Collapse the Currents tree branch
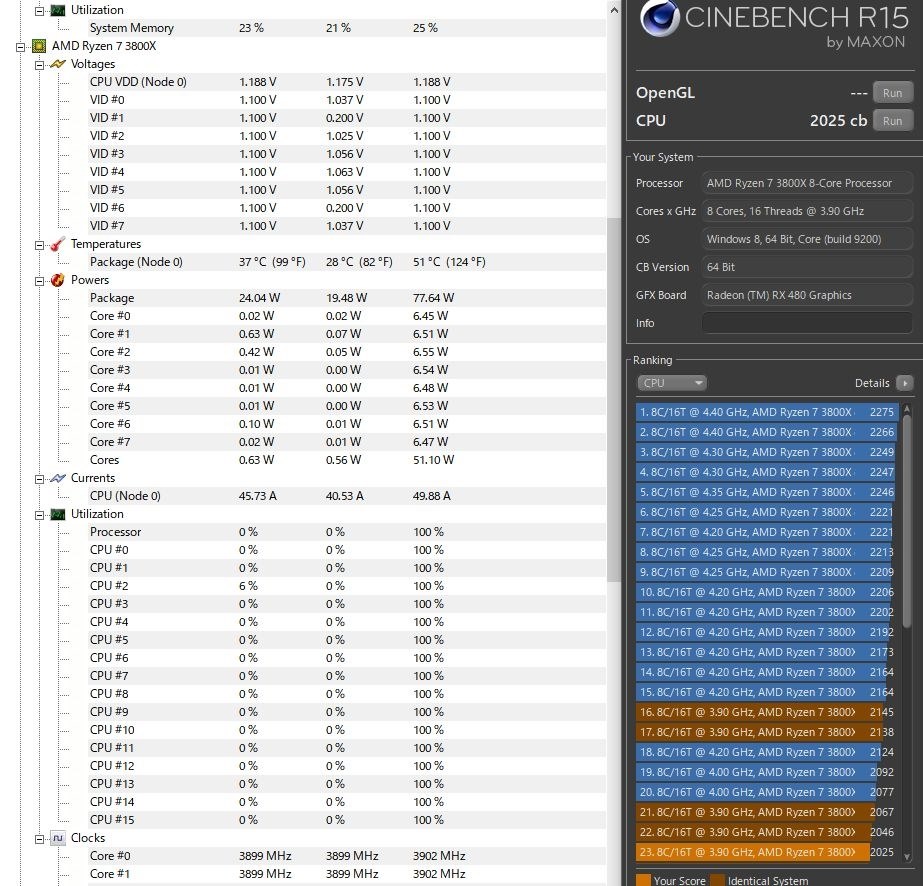 click(39, 479)
